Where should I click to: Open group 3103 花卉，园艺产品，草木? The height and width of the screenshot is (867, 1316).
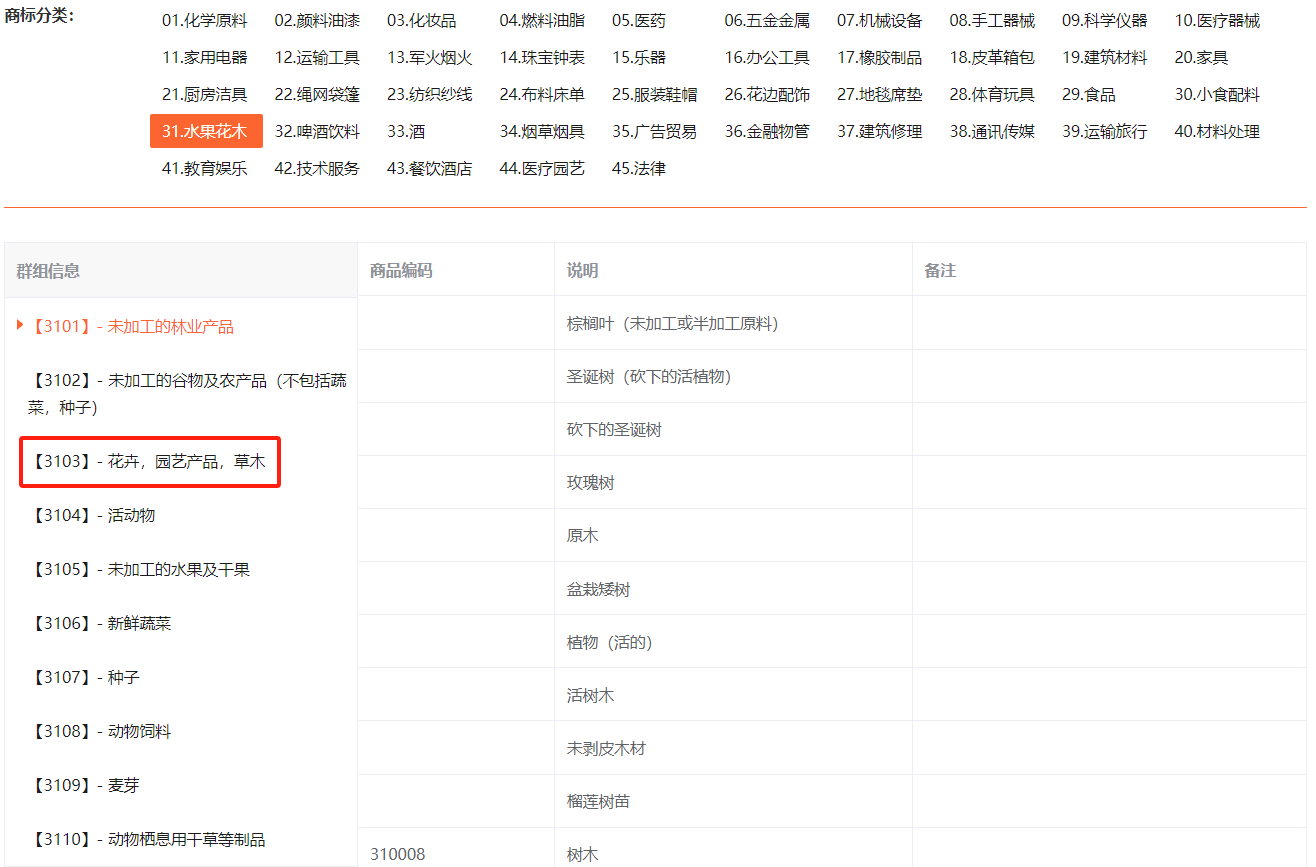(x=149, y=462)
